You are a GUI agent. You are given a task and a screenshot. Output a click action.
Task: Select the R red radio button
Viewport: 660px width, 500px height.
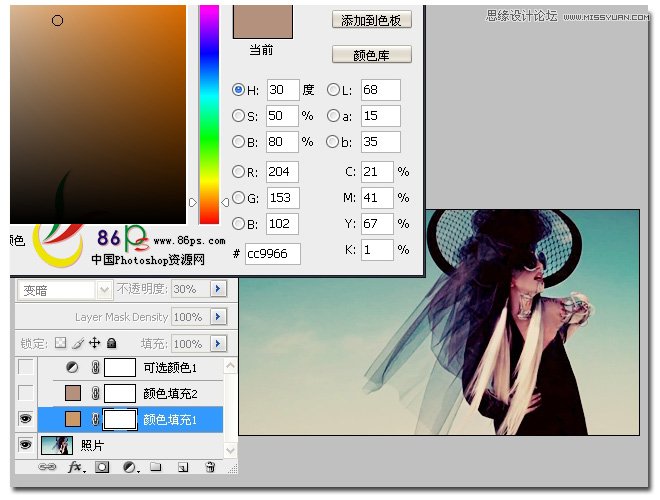238,171
